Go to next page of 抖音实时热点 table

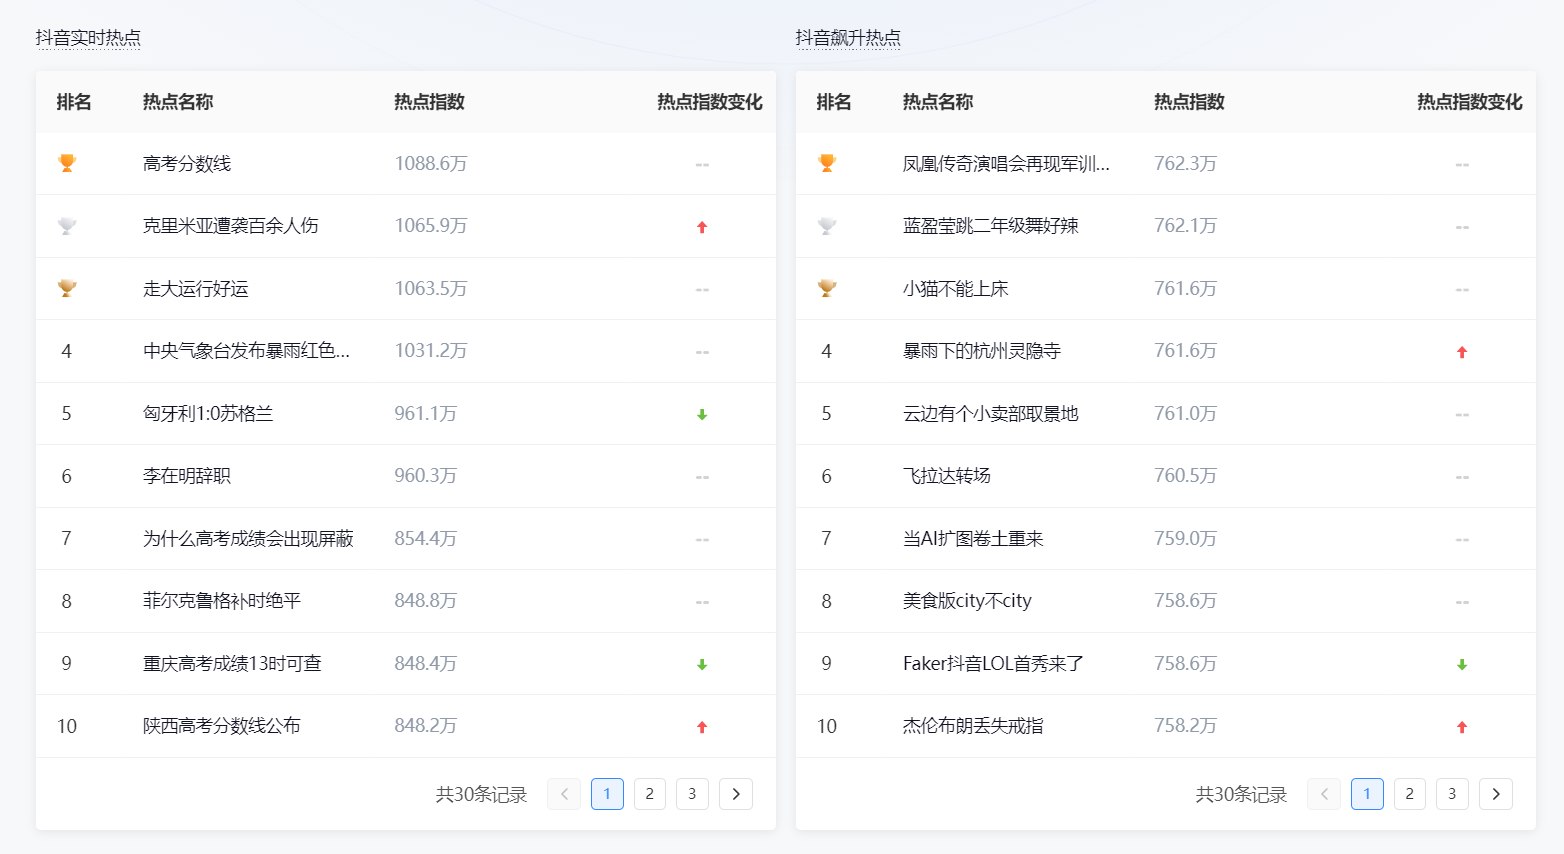pos(736,793)
